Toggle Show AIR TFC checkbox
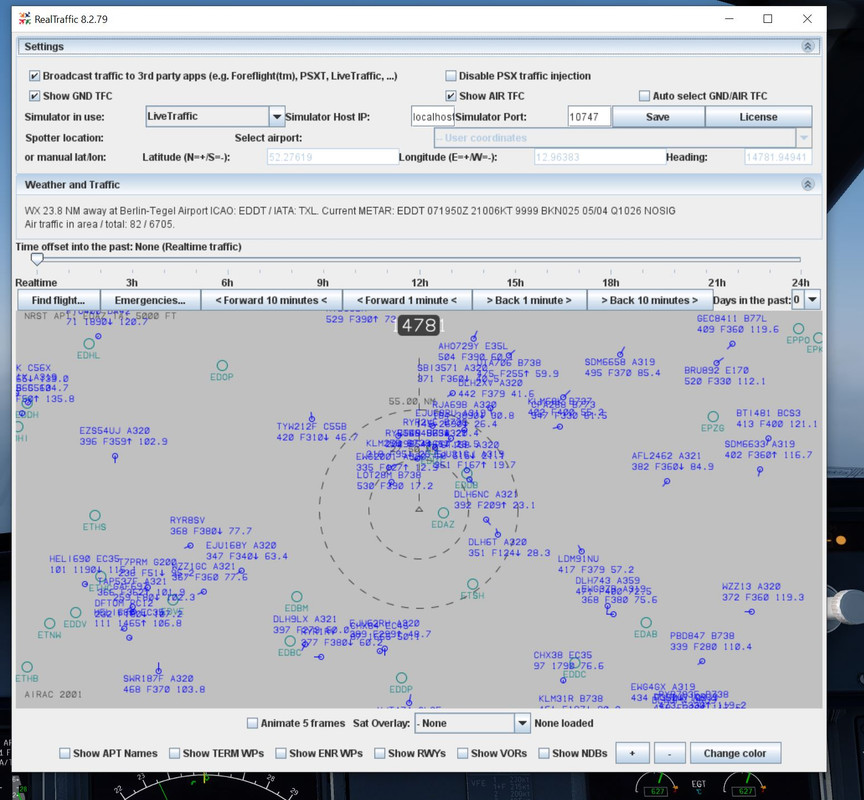The height and width of the screenshot is (800, 864). [x=451, y=96]
